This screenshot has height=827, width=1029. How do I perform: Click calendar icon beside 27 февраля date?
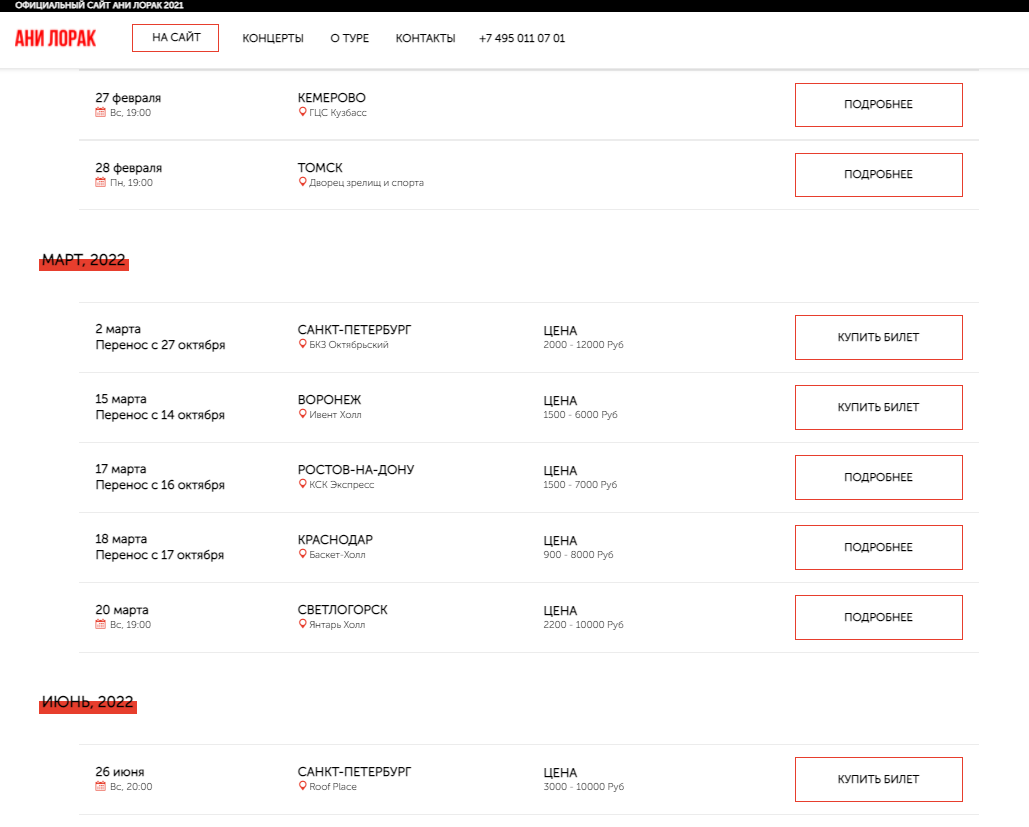point(100,113)
